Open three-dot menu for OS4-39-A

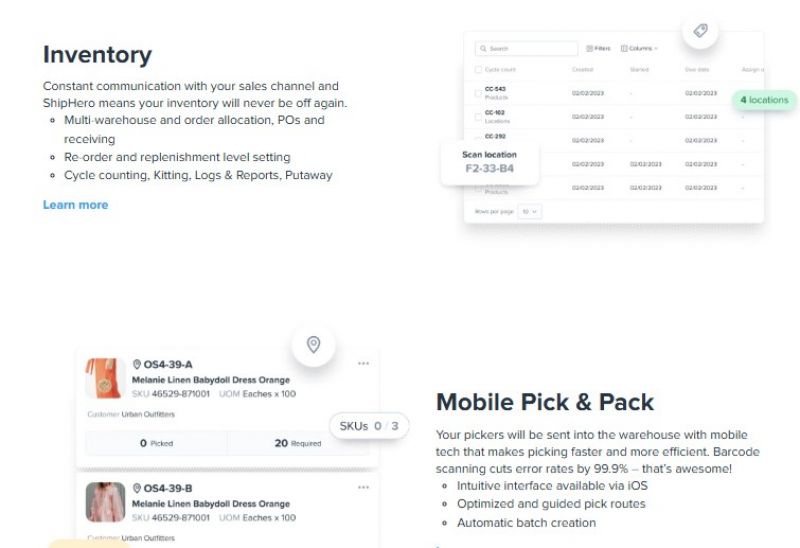pos(363,363)
